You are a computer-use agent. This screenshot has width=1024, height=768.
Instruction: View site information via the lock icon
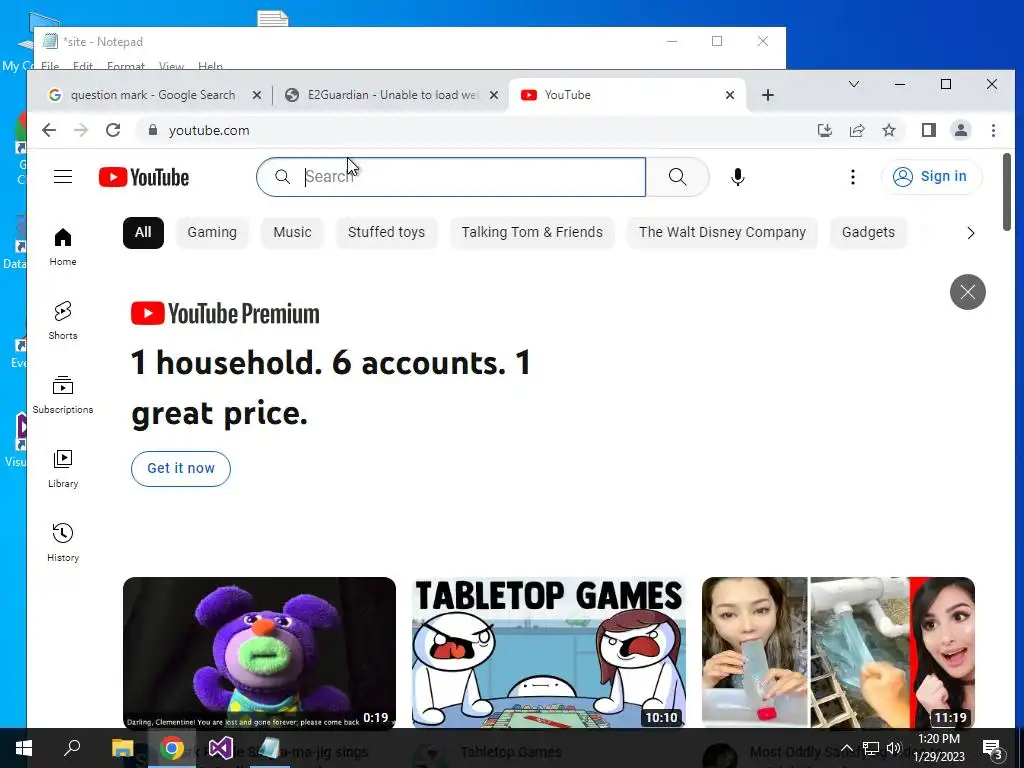click(x=153, y=130)
